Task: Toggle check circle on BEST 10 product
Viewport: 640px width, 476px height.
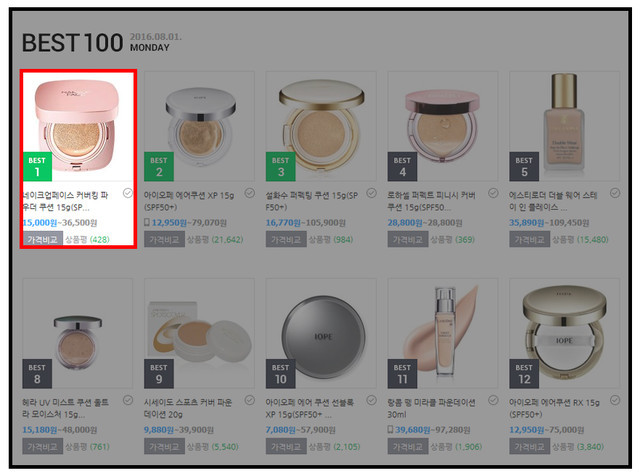Action: click(x=371, y=400)
